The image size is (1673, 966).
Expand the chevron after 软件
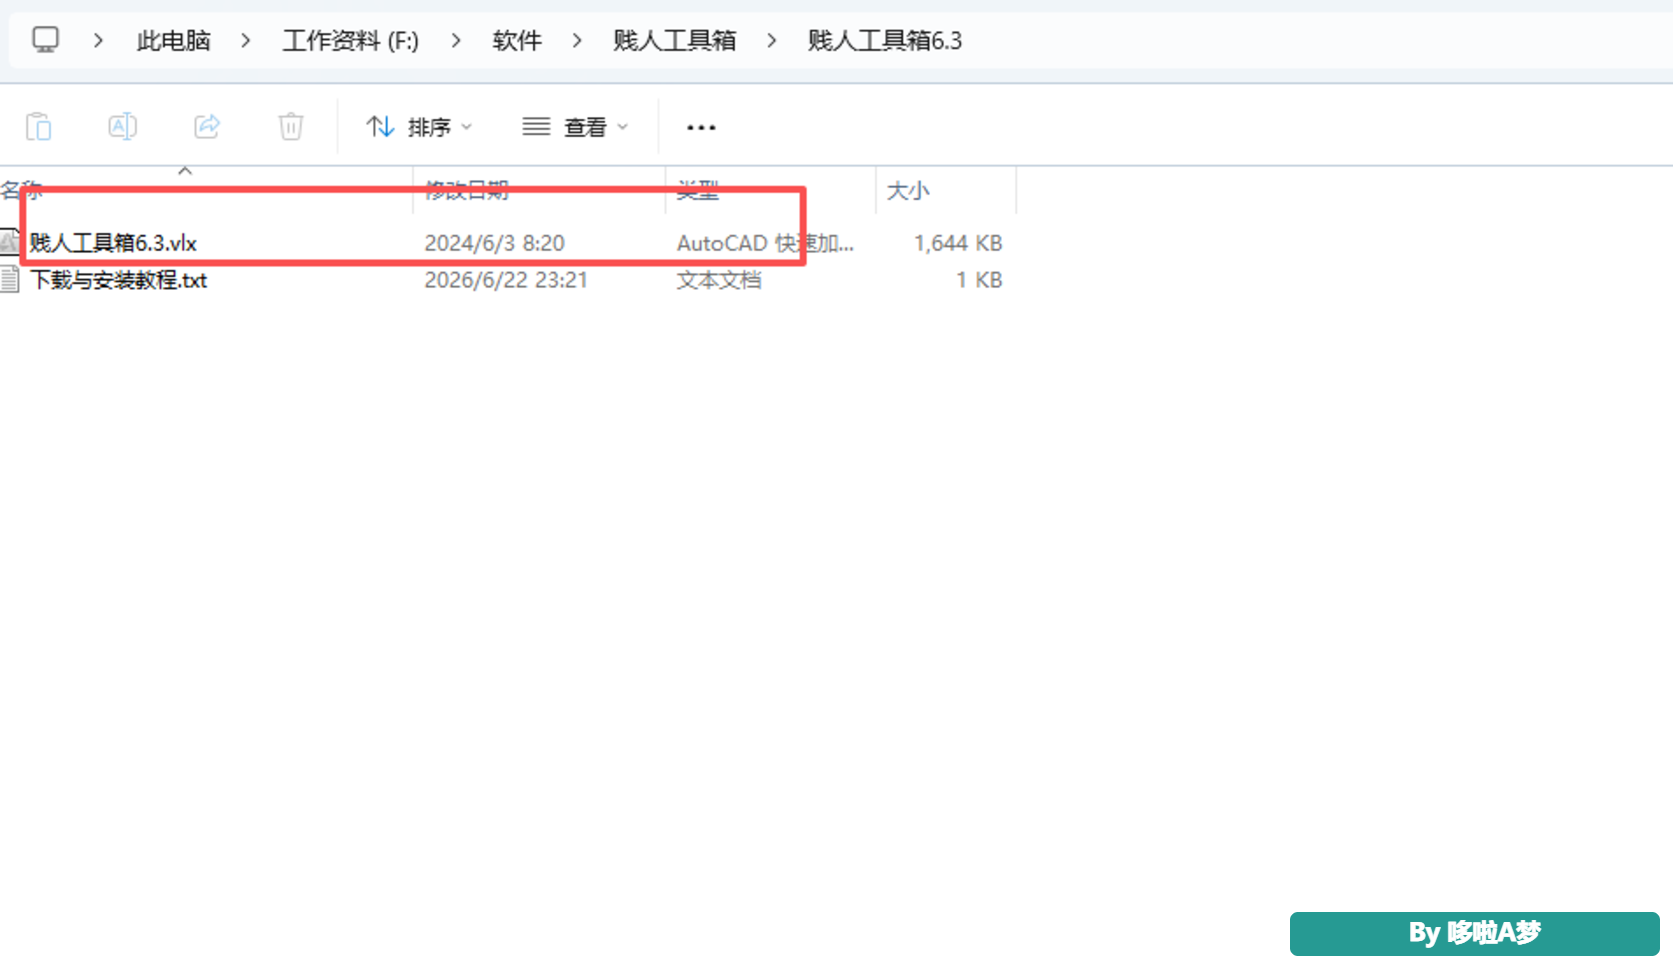[577, 41]
